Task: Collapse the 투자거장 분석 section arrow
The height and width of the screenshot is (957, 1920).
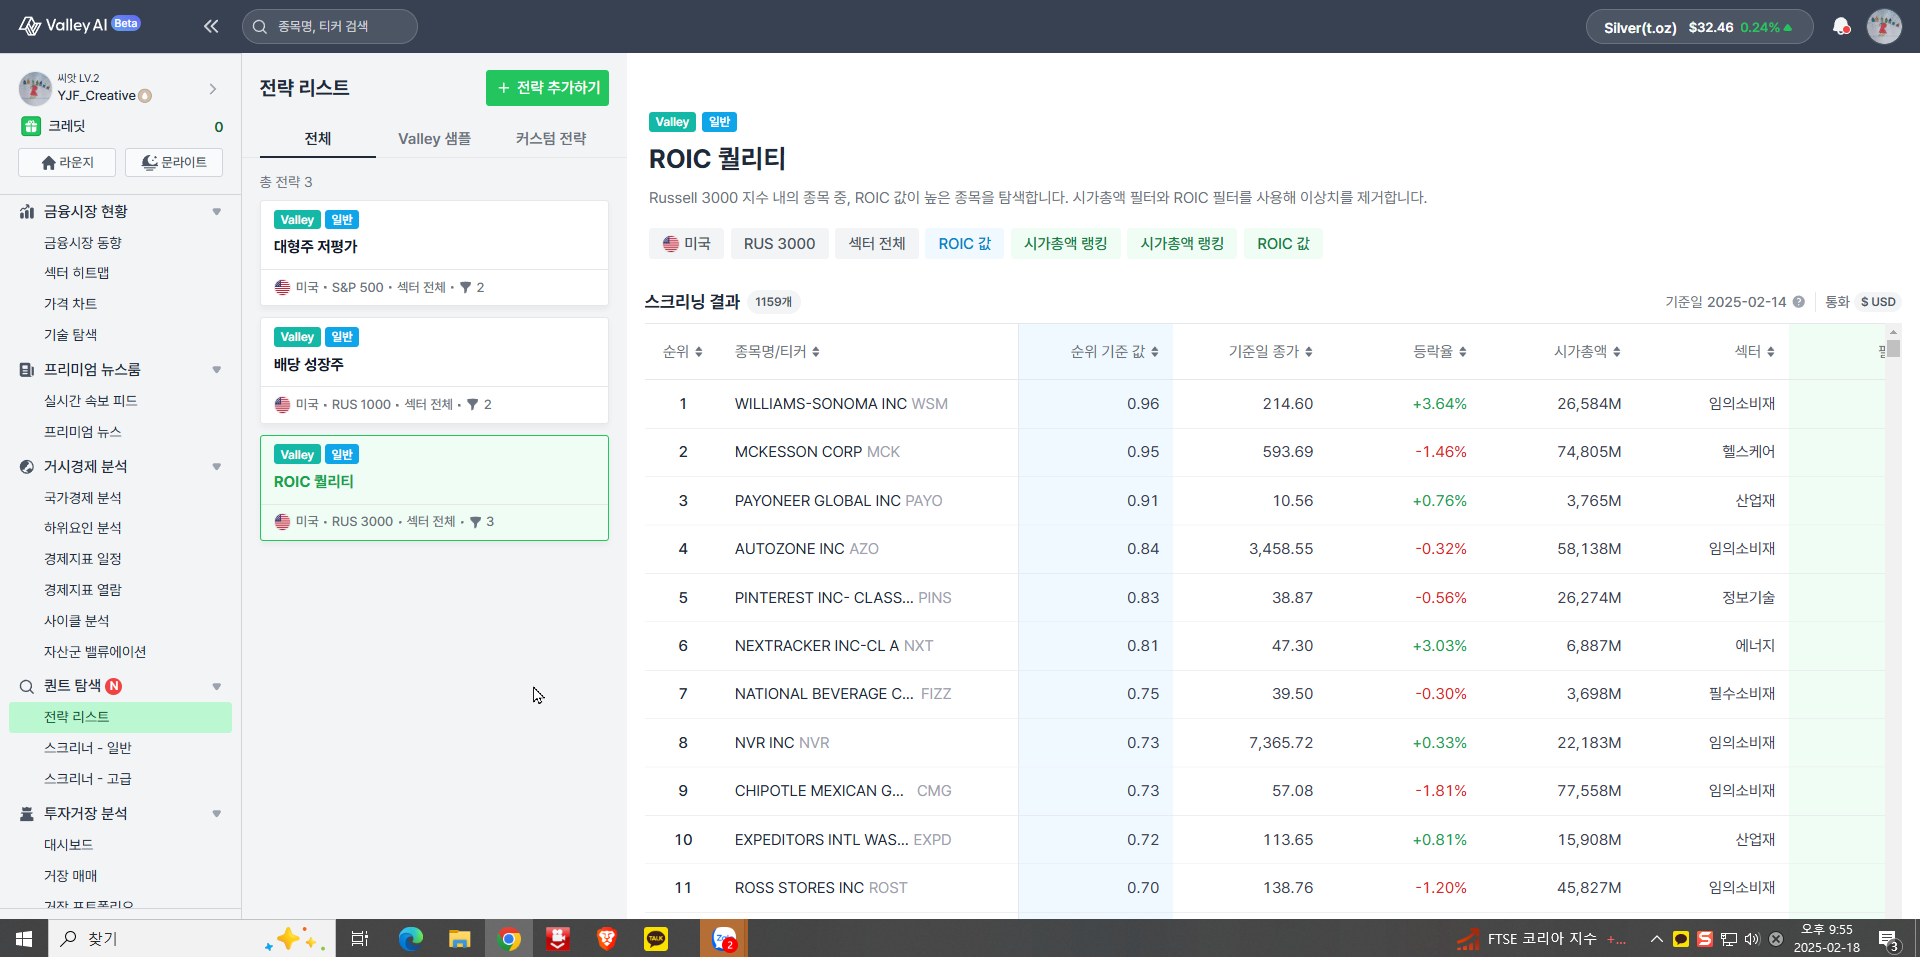Action: [216, 814]
